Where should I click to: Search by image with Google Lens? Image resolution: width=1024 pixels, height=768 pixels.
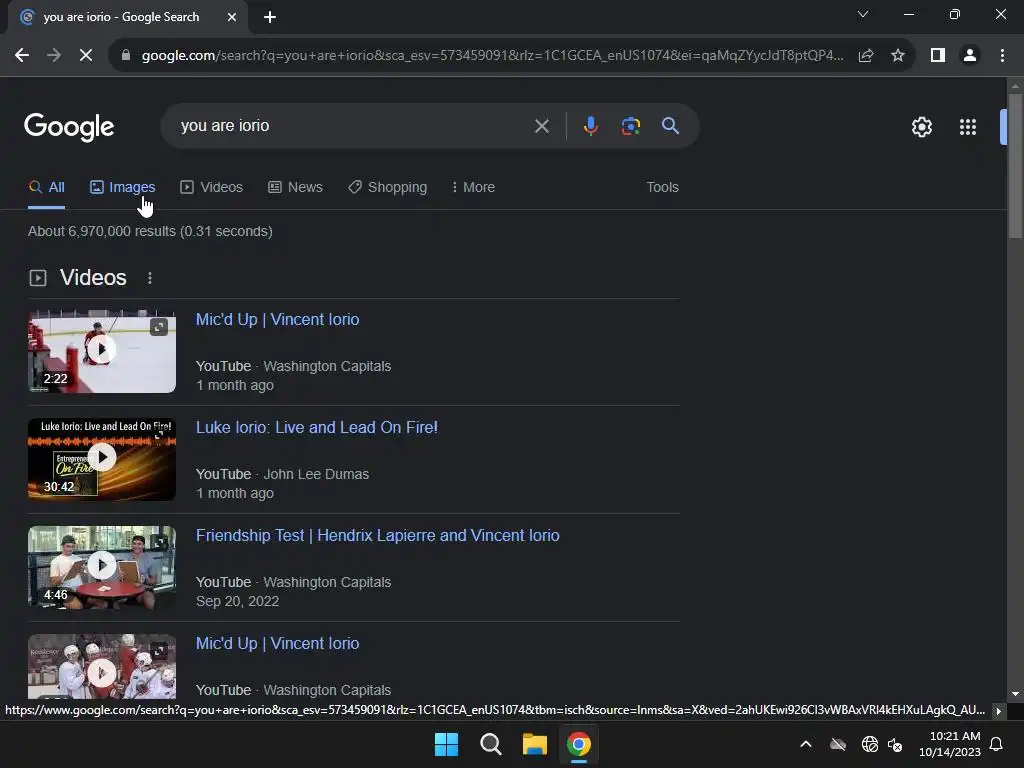630,126
